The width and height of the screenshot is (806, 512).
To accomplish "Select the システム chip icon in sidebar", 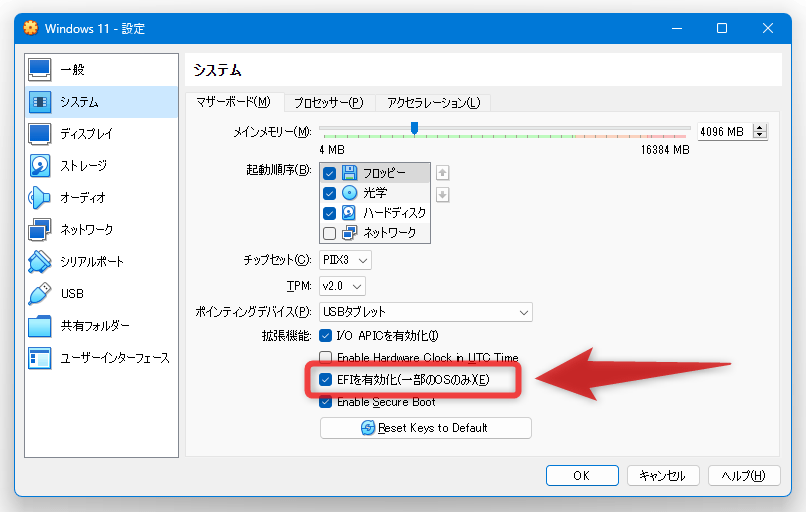I will coord(40,102).
